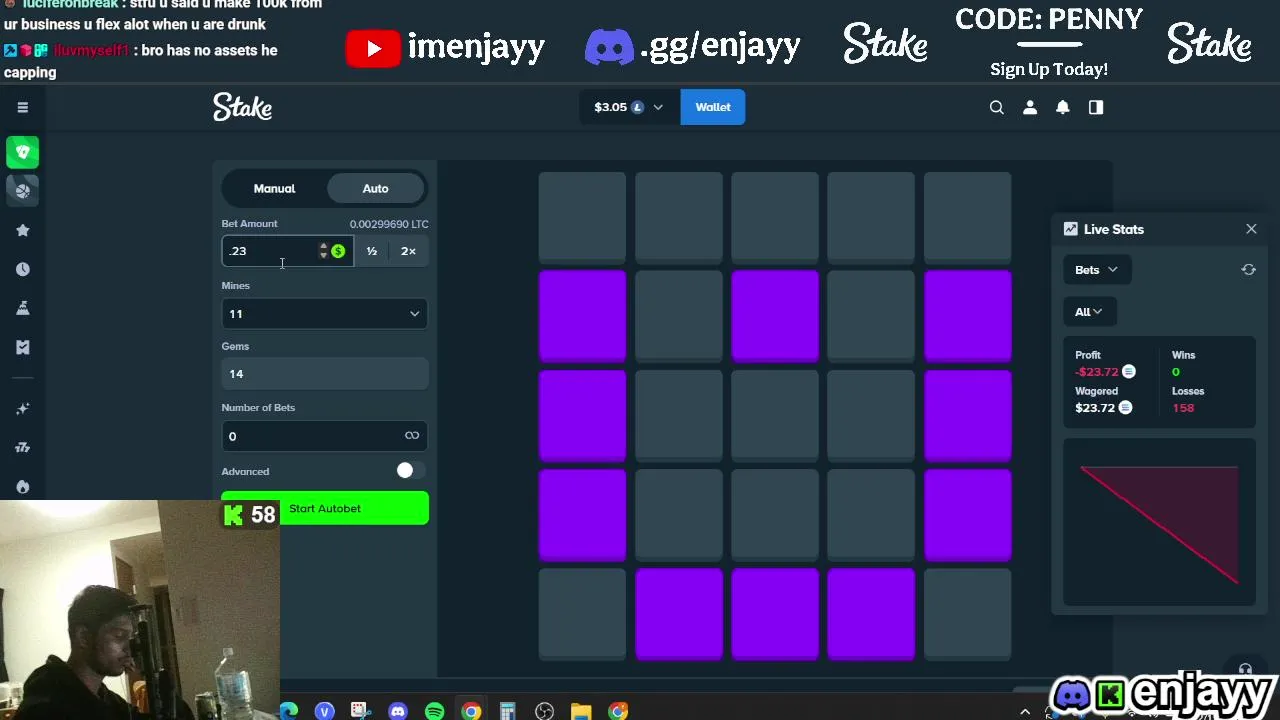
Task: Open Snipping Tool from the taskbar
Action: pyautogui.click(x=361, y=711)
